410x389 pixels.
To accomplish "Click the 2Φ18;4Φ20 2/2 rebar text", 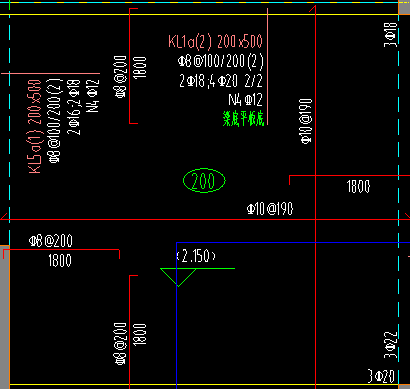I will click(x=221, y=81).
